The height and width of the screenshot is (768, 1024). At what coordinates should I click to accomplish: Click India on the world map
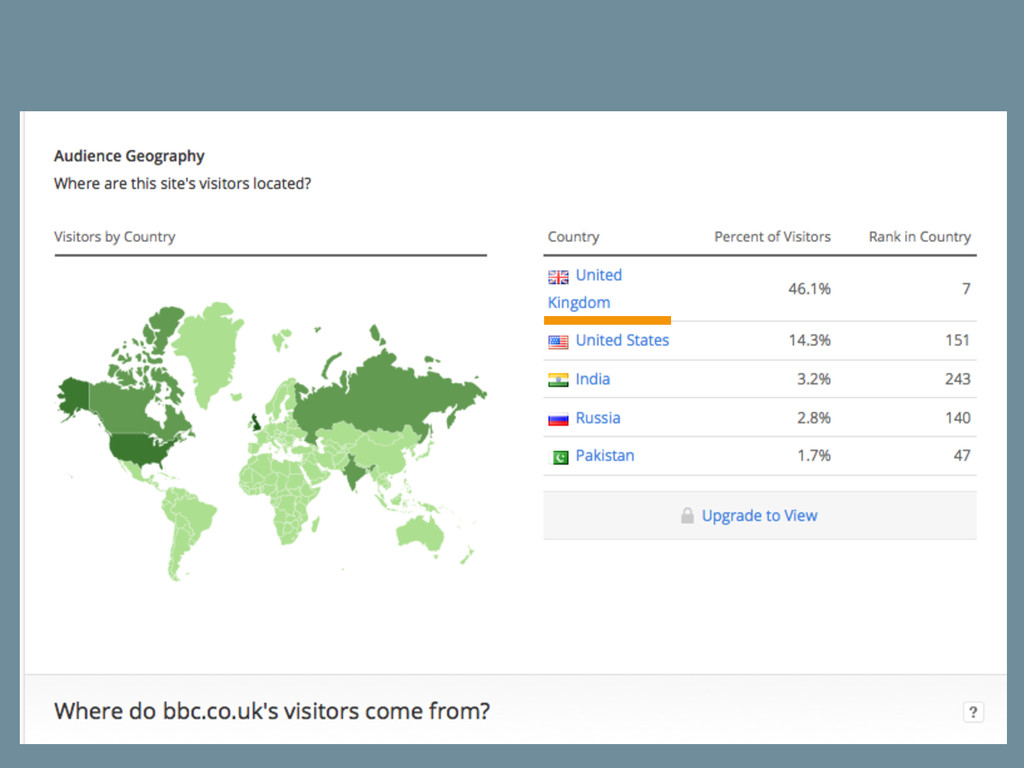click(x=353, y=472)
